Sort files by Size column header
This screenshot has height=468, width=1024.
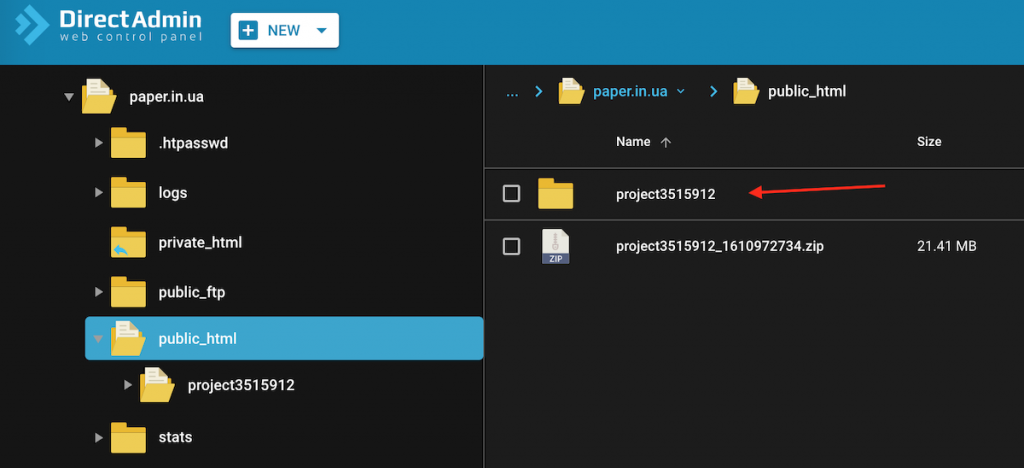tap(928, 142)
